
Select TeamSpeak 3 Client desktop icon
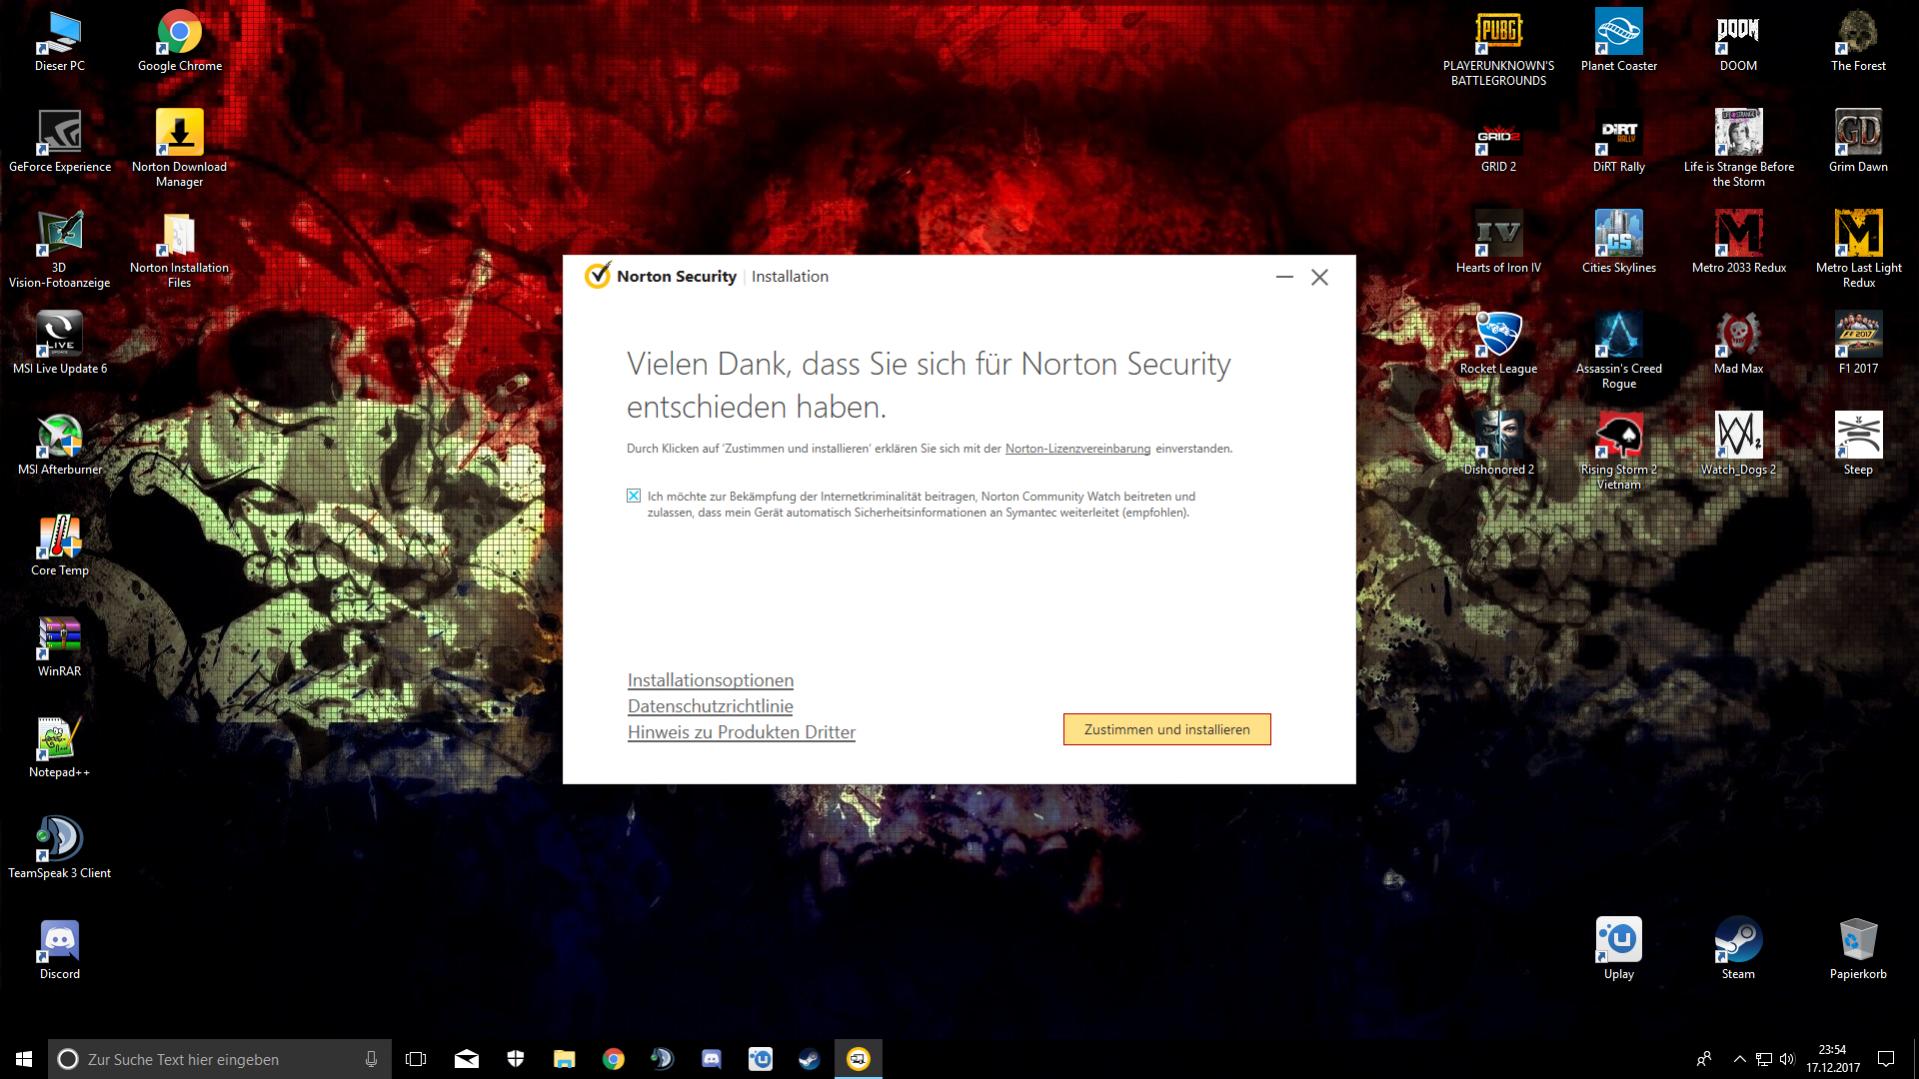(x=60, y=848)
